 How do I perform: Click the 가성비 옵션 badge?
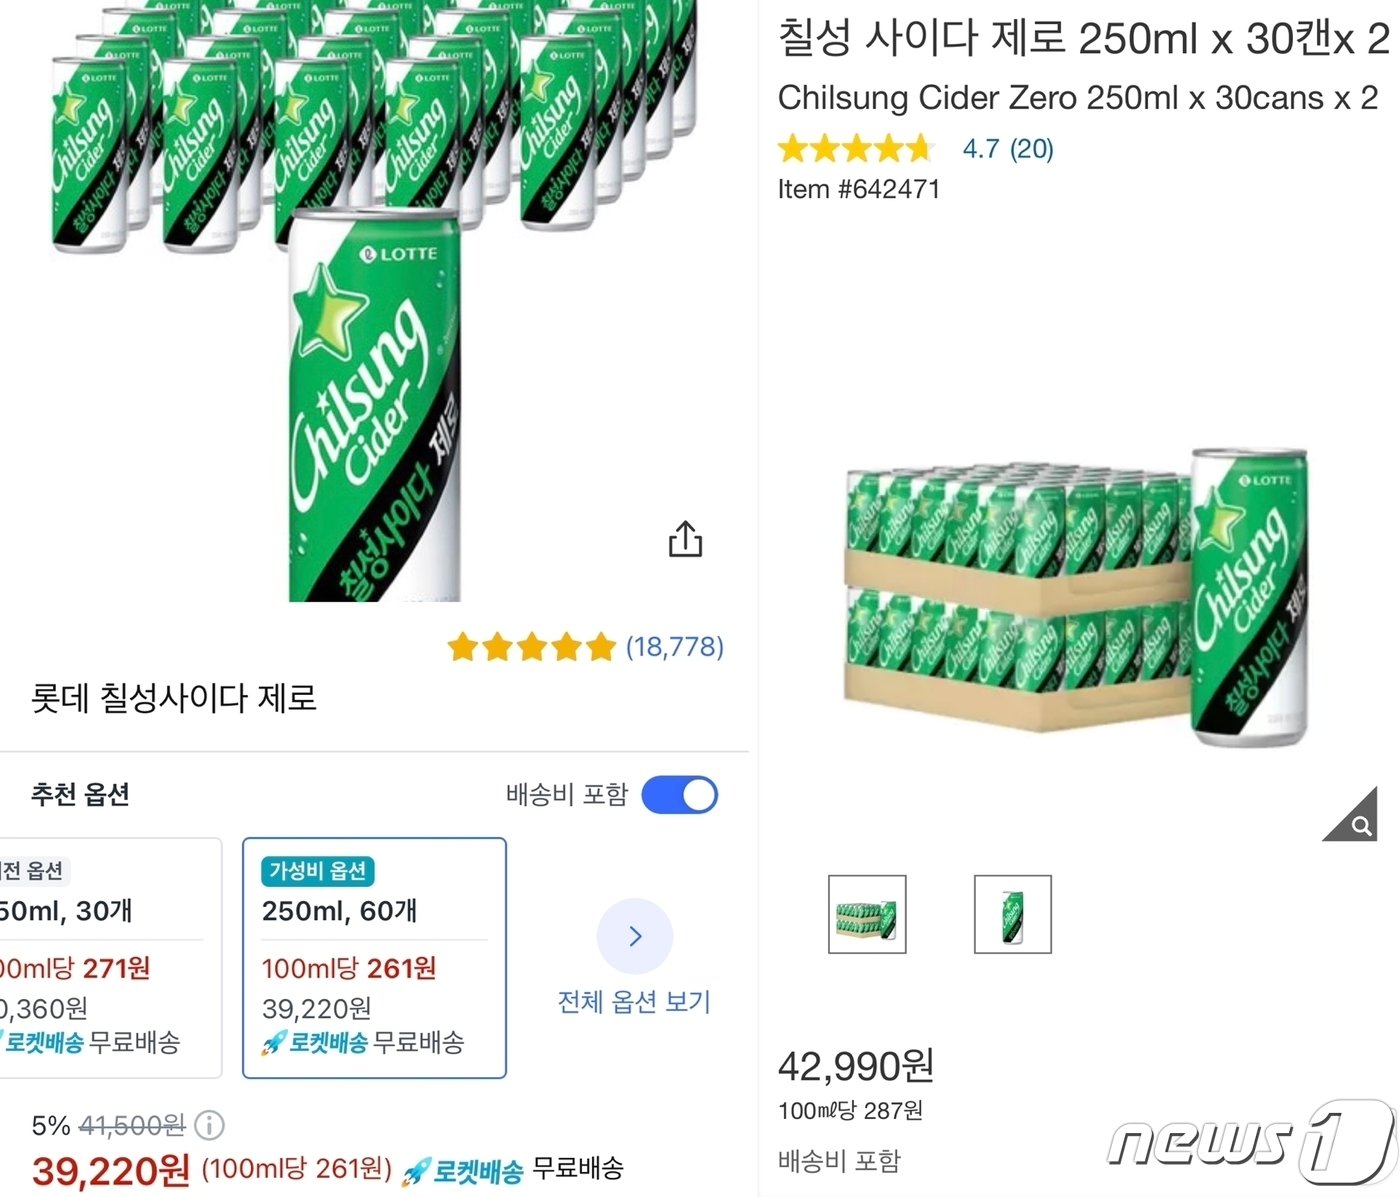pyautogui.click(x=317, y=871)
